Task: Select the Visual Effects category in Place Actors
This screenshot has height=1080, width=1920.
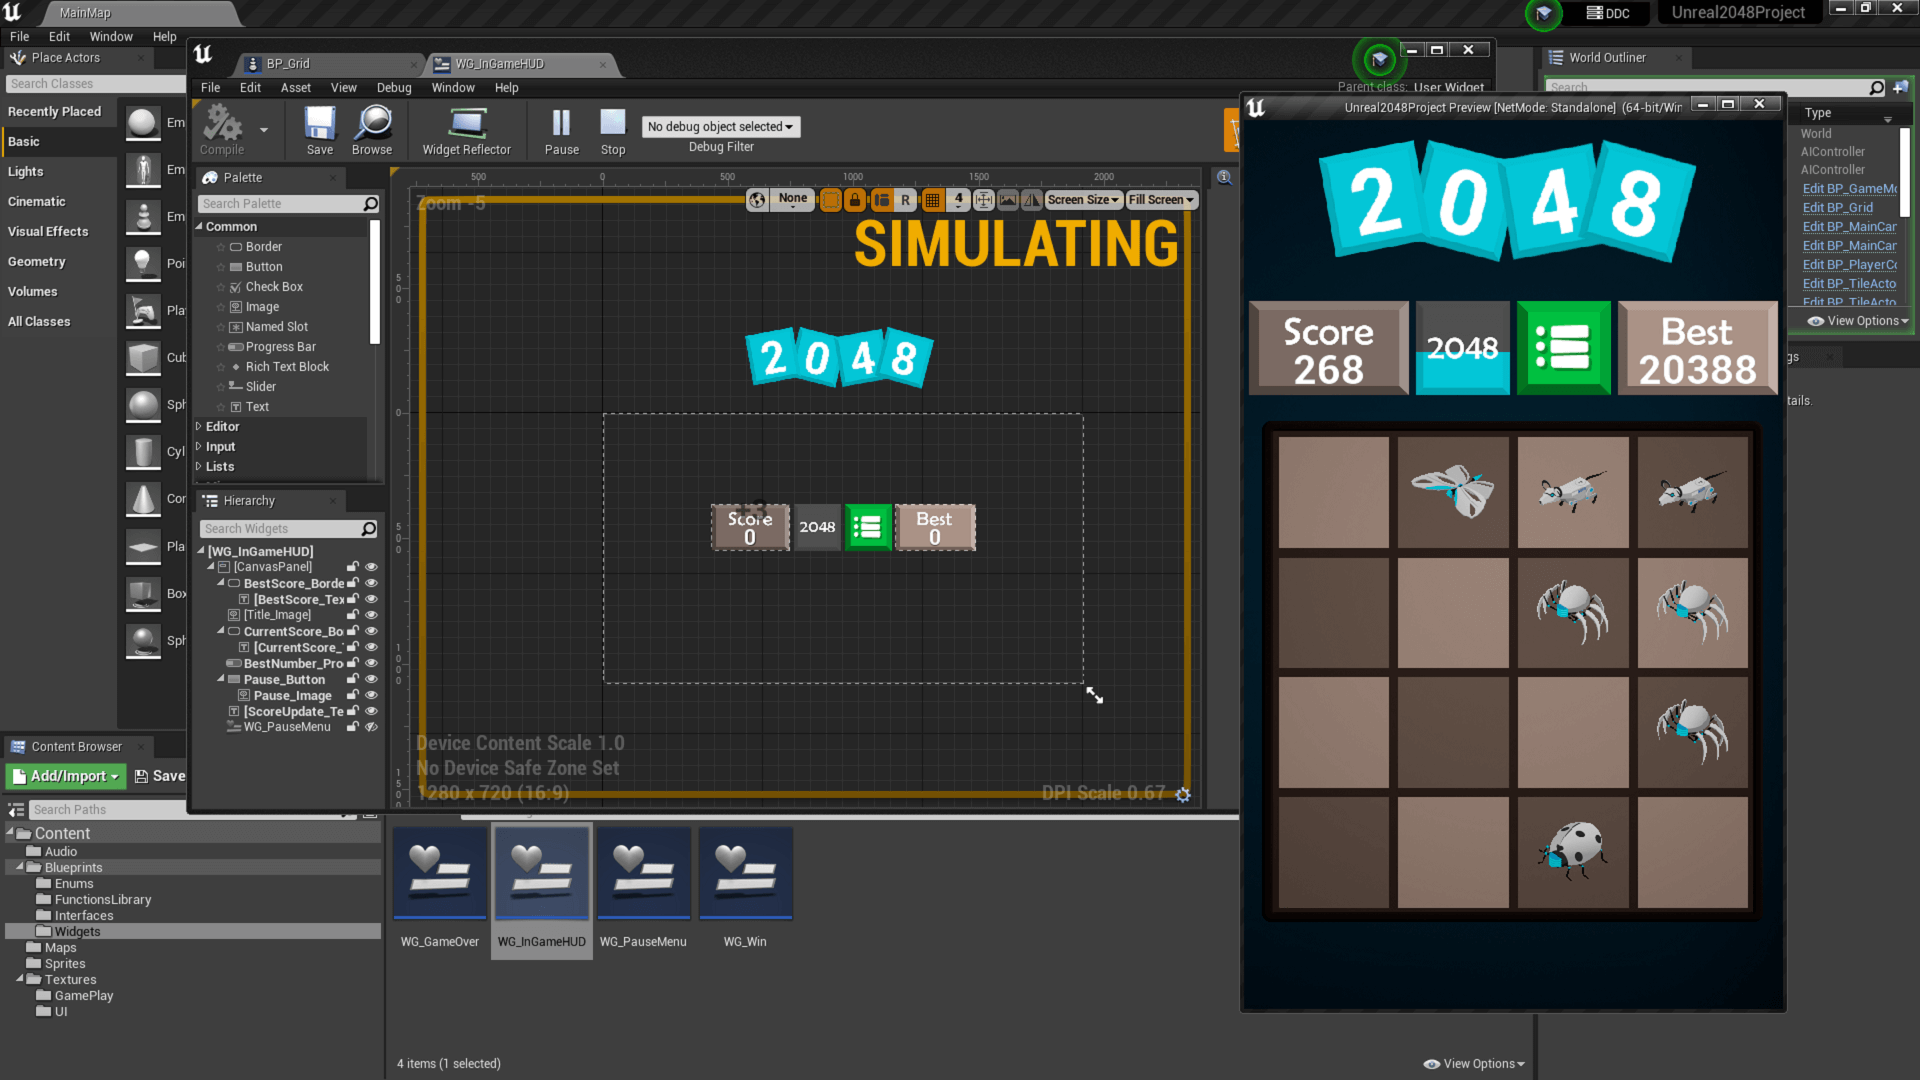Action: coord(48,232)
